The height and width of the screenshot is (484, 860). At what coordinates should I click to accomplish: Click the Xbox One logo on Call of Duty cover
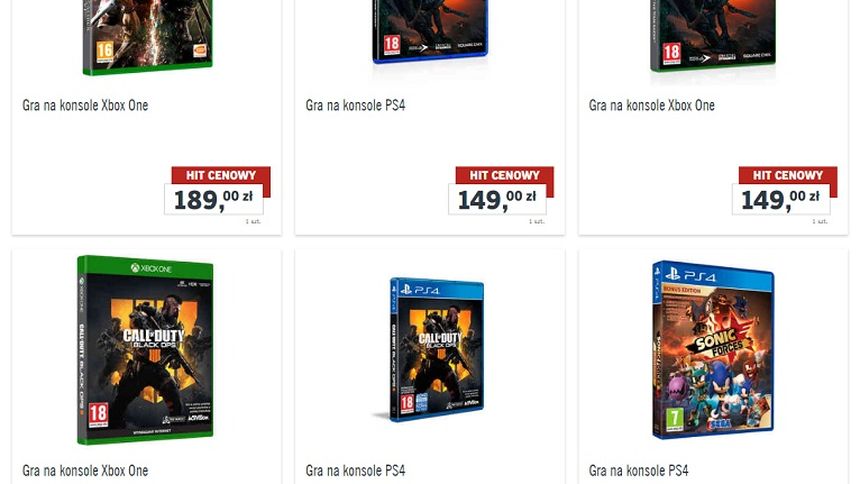click(151, 268)
